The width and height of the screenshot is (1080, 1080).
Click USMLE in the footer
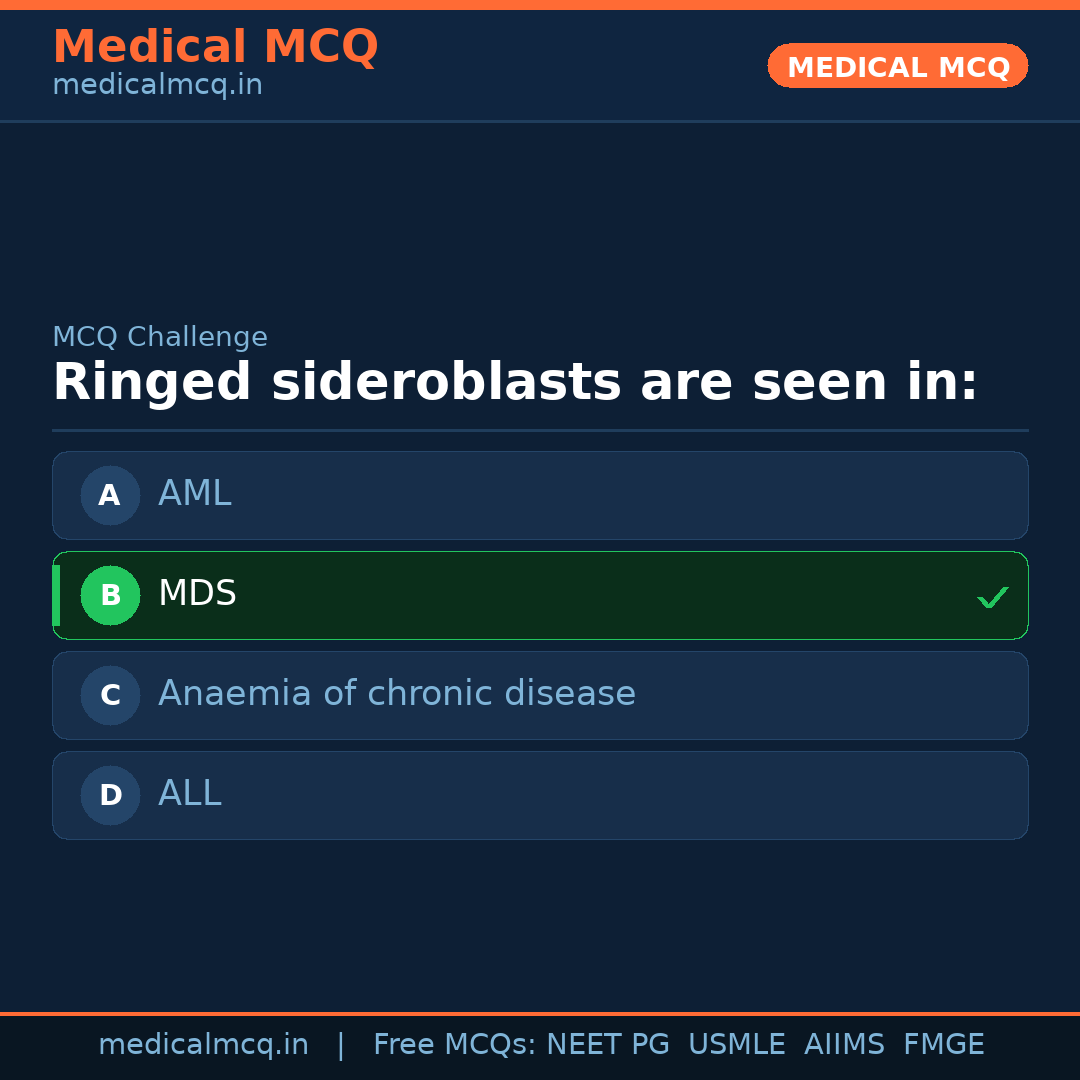coord(736,1045)
